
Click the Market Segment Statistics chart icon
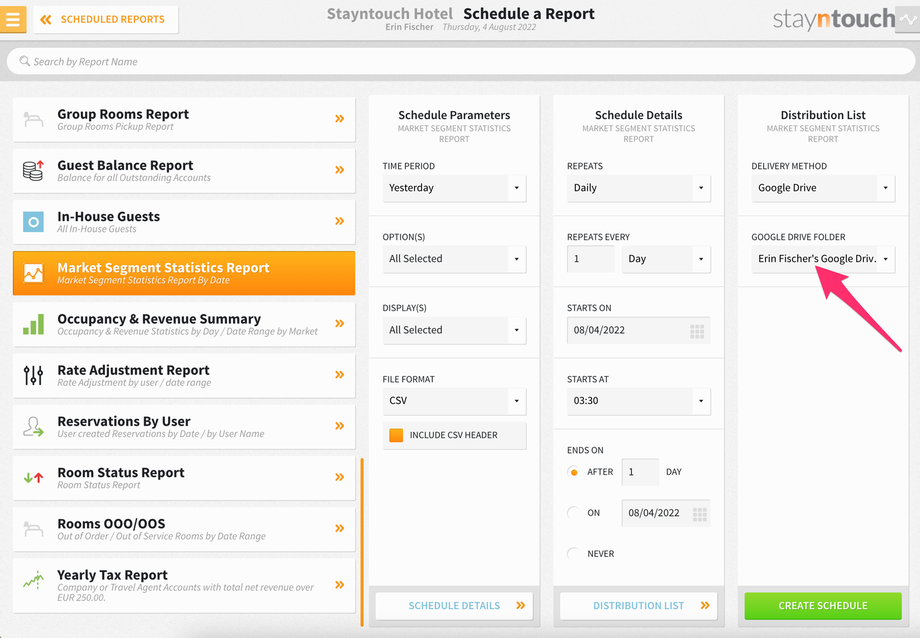(x=33, y=273)
